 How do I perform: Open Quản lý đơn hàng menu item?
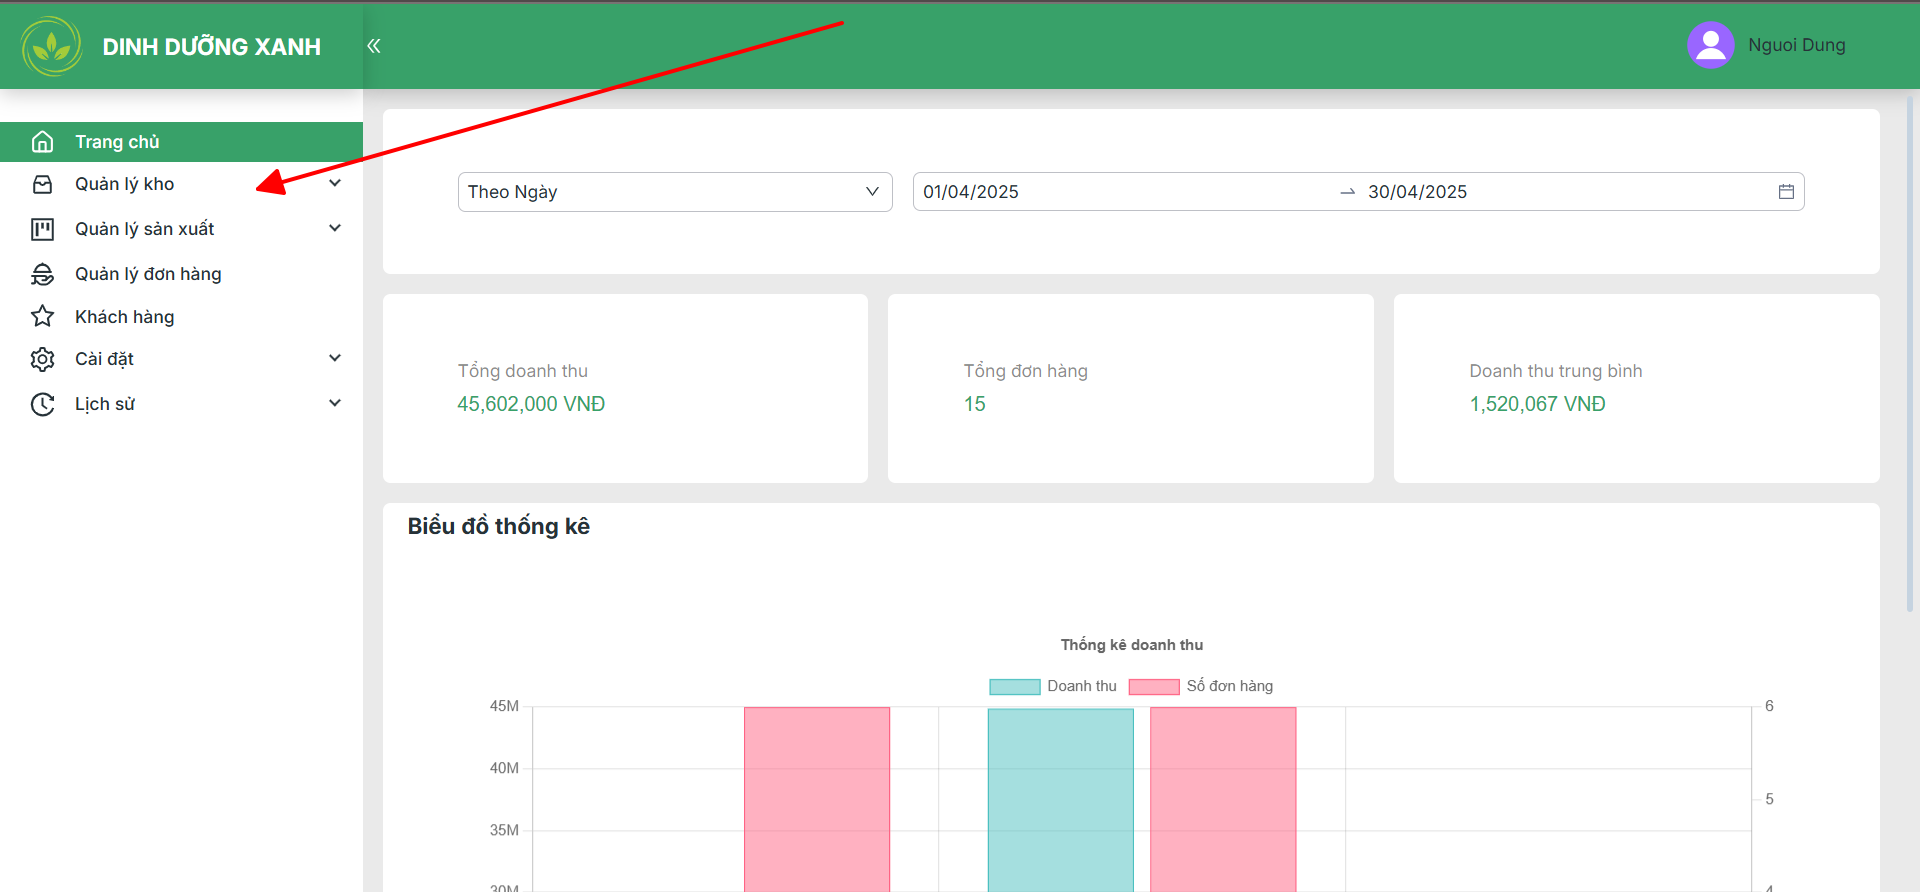click(181, 274)
